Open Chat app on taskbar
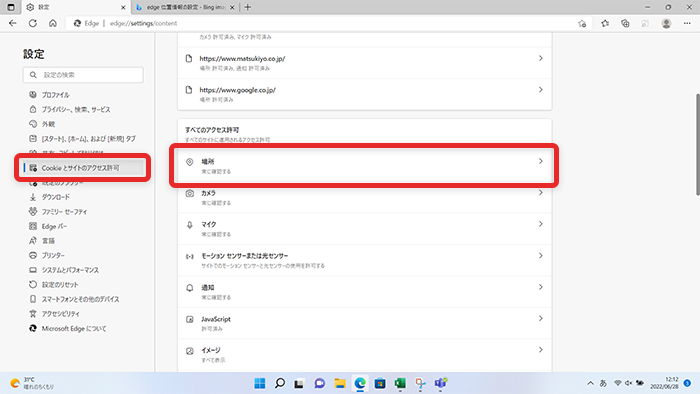The height and width of the screenshot is (394, 700). [320, 383]
